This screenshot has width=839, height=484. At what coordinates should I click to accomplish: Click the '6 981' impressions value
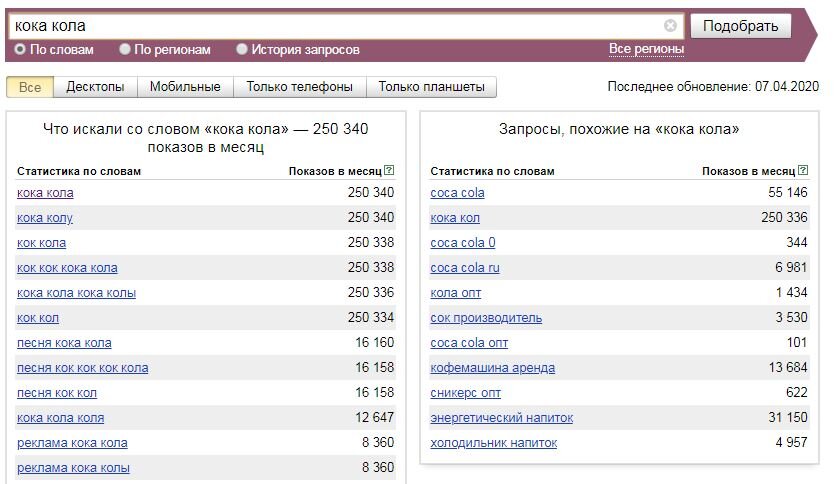pyautogui.click(x=791, y=267)
